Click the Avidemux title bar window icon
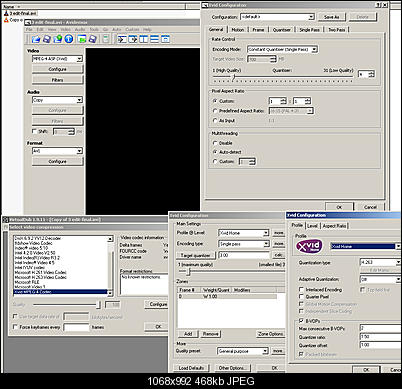 [x=28, y=22]
